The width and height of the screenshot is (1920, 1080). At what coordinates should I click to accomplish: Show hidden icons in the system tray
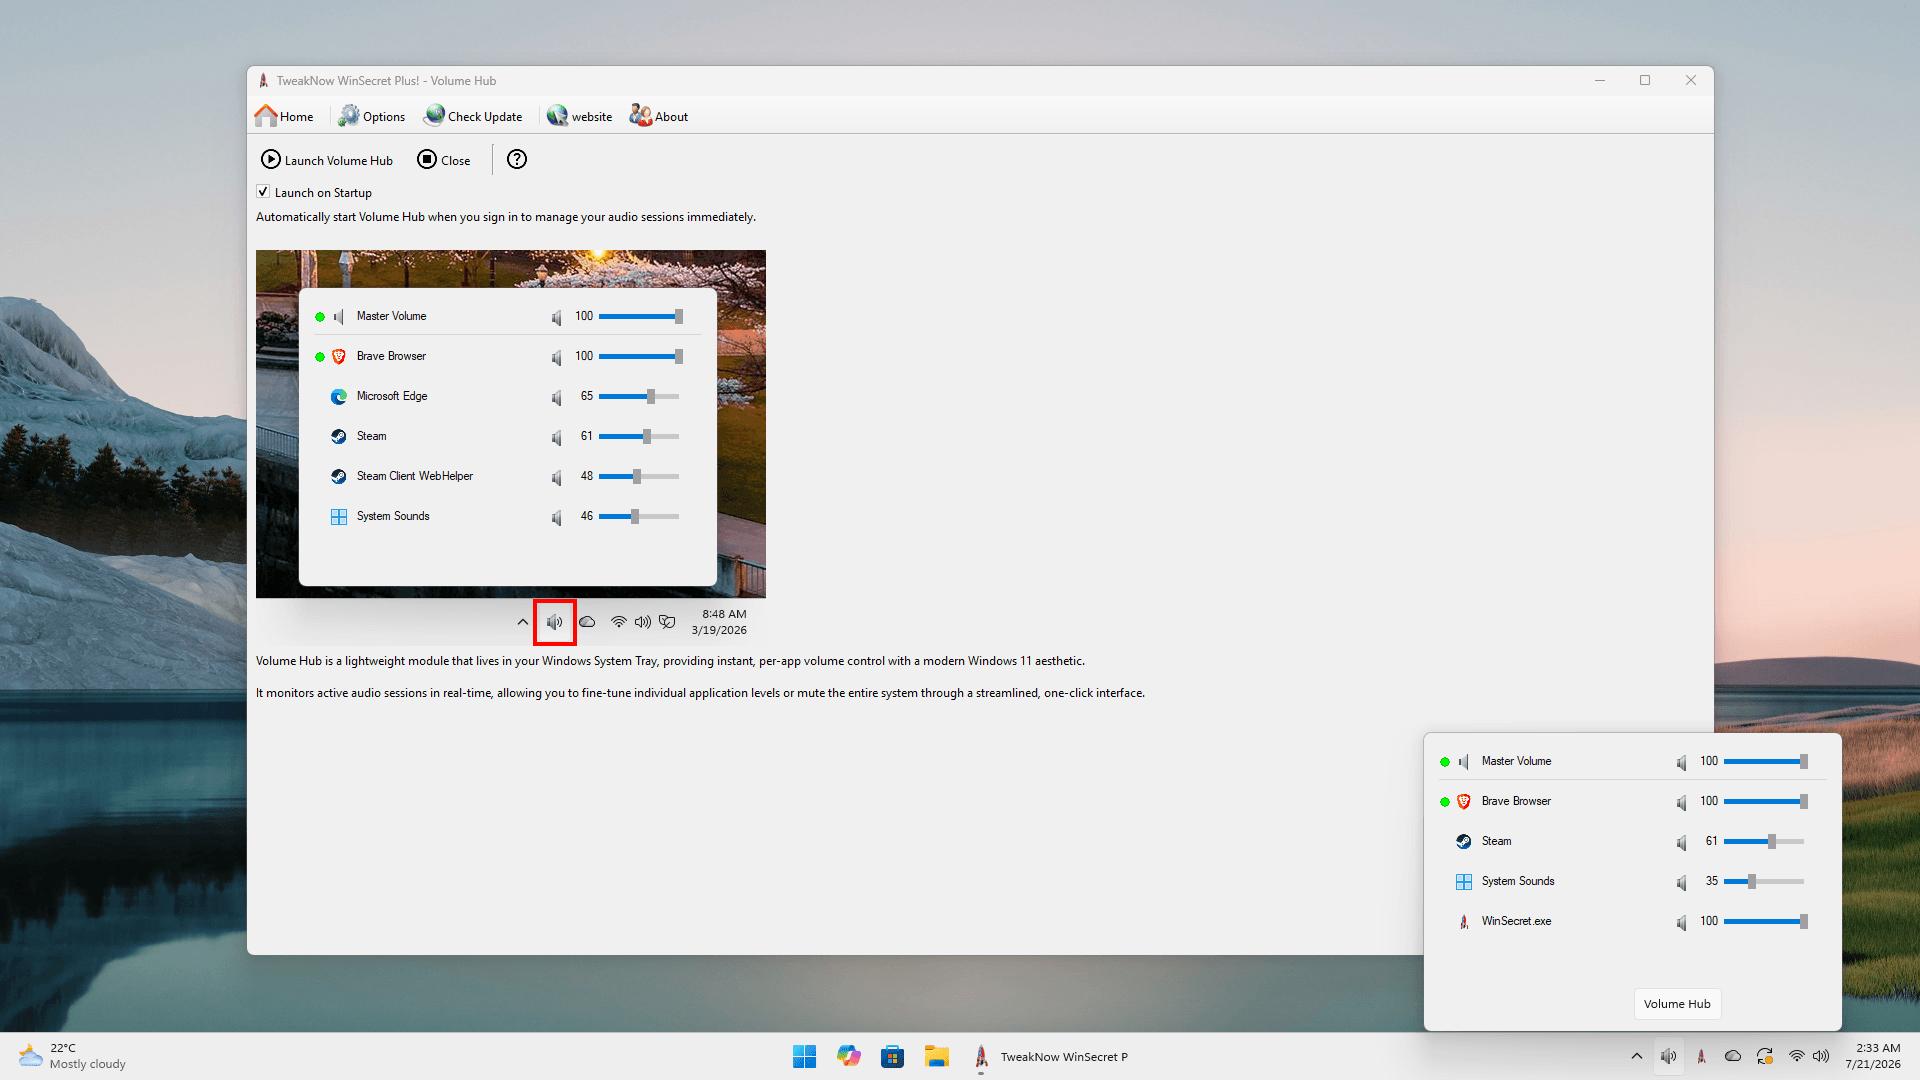click(1636, 1056)
